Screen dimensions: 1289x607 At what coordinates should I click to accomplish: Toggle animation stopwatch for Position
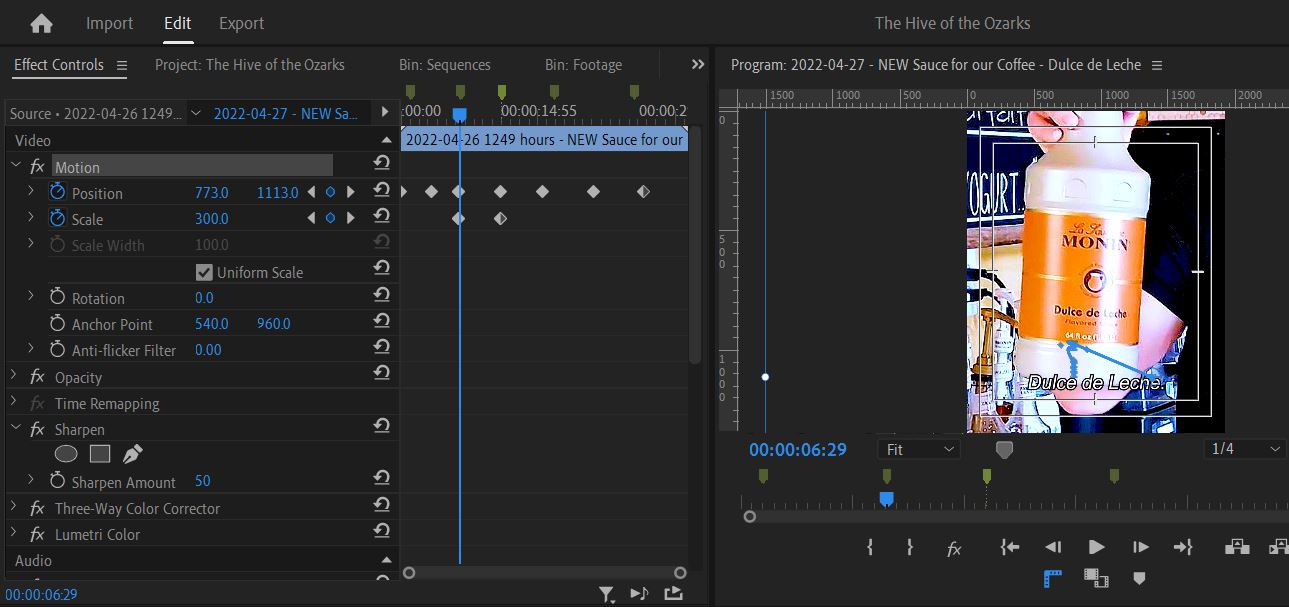point(57,192)
